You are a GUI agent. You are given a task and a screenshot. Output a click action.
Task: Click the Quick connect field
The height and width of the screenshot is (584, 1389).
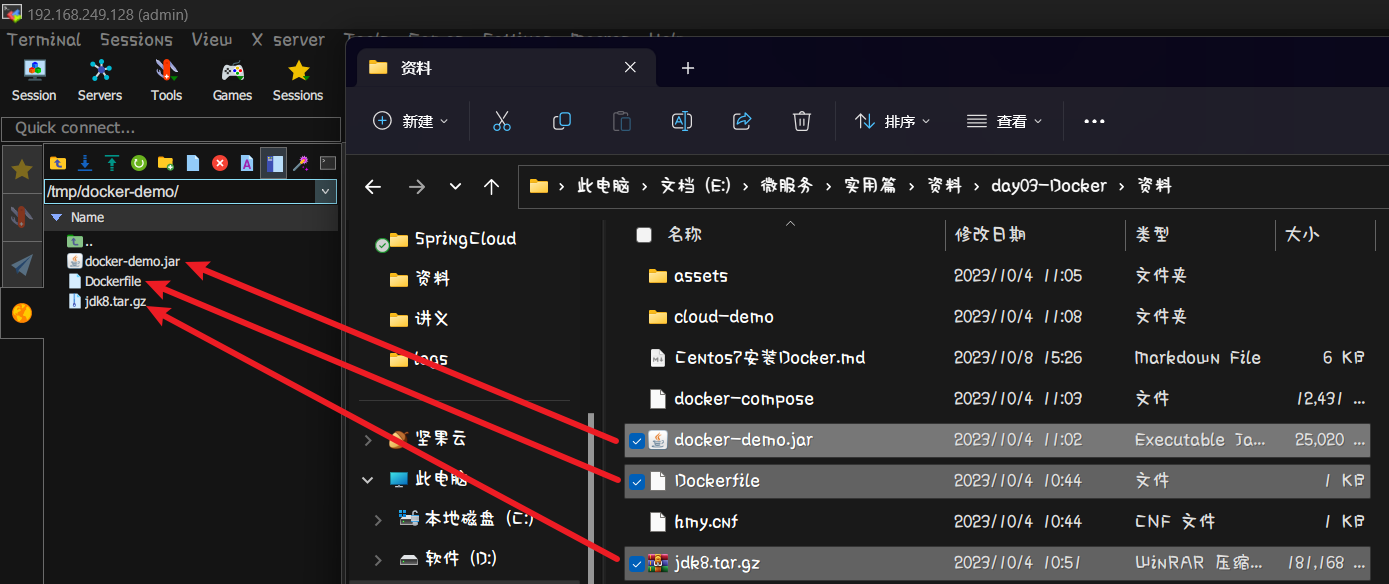tap(171, 129)
